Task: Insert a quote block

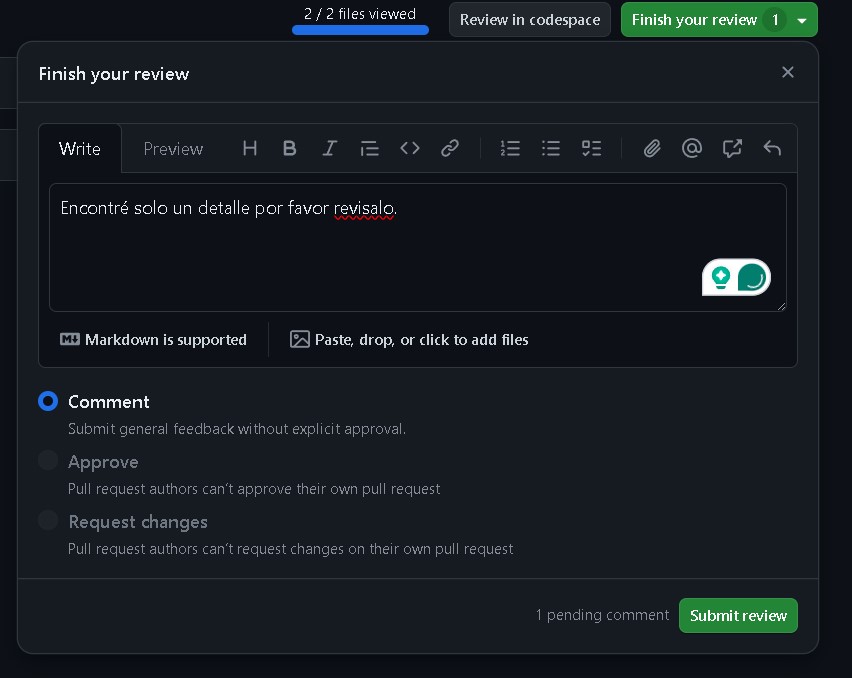Action: tap(370, 149)
